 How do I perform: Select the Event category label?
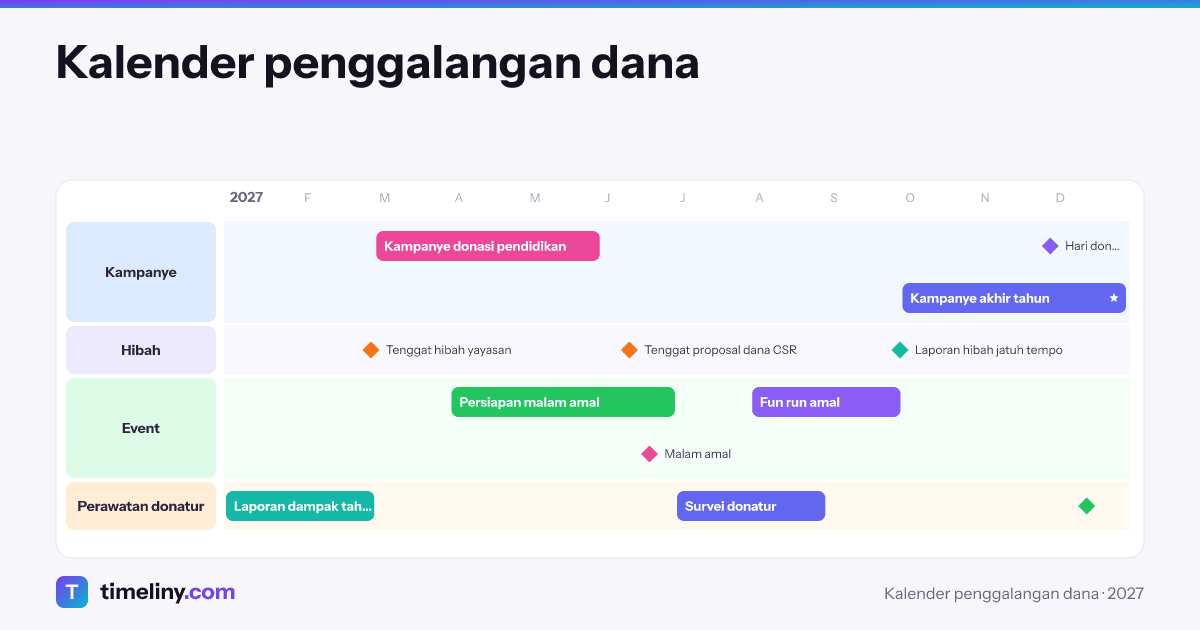pyautogui.click(x=141, y=428)
